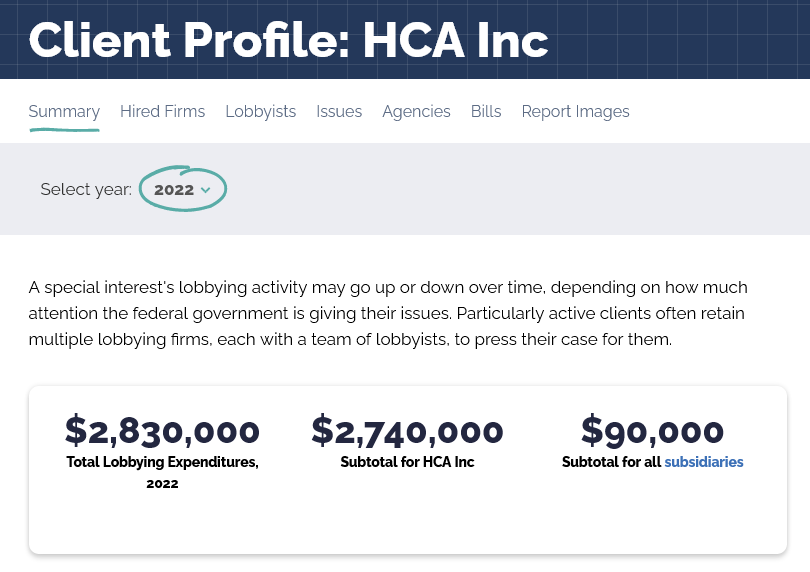Click the chevron arrow beside 2022

tap(205, 190)
